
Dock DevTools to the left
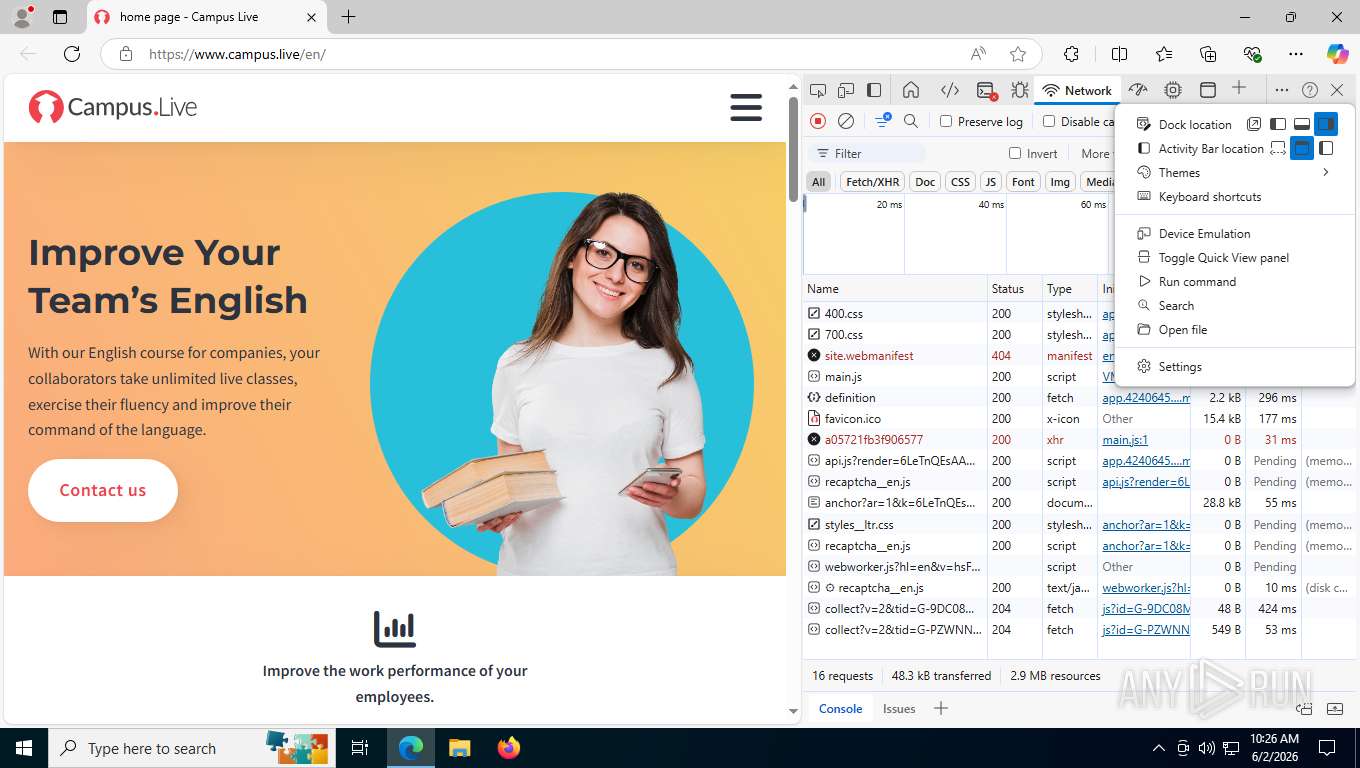click(1278, 124)
